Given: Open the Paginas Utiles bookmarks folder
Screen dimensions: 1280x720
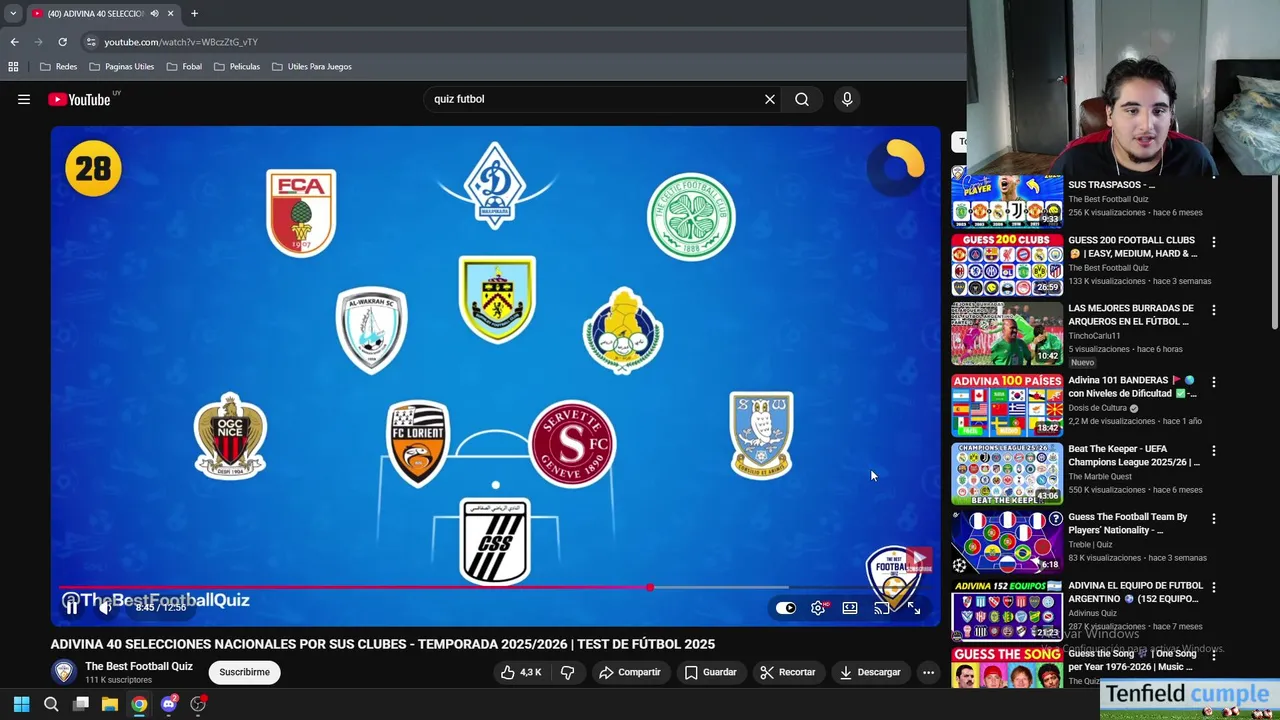Looking at the screenshot, I should point(121,67).
